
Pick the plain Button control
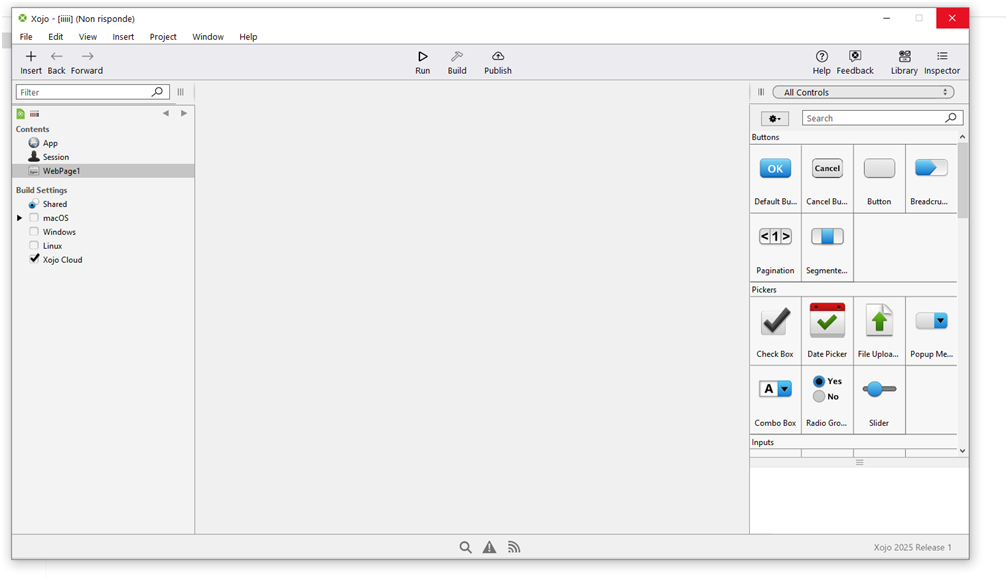879,178
